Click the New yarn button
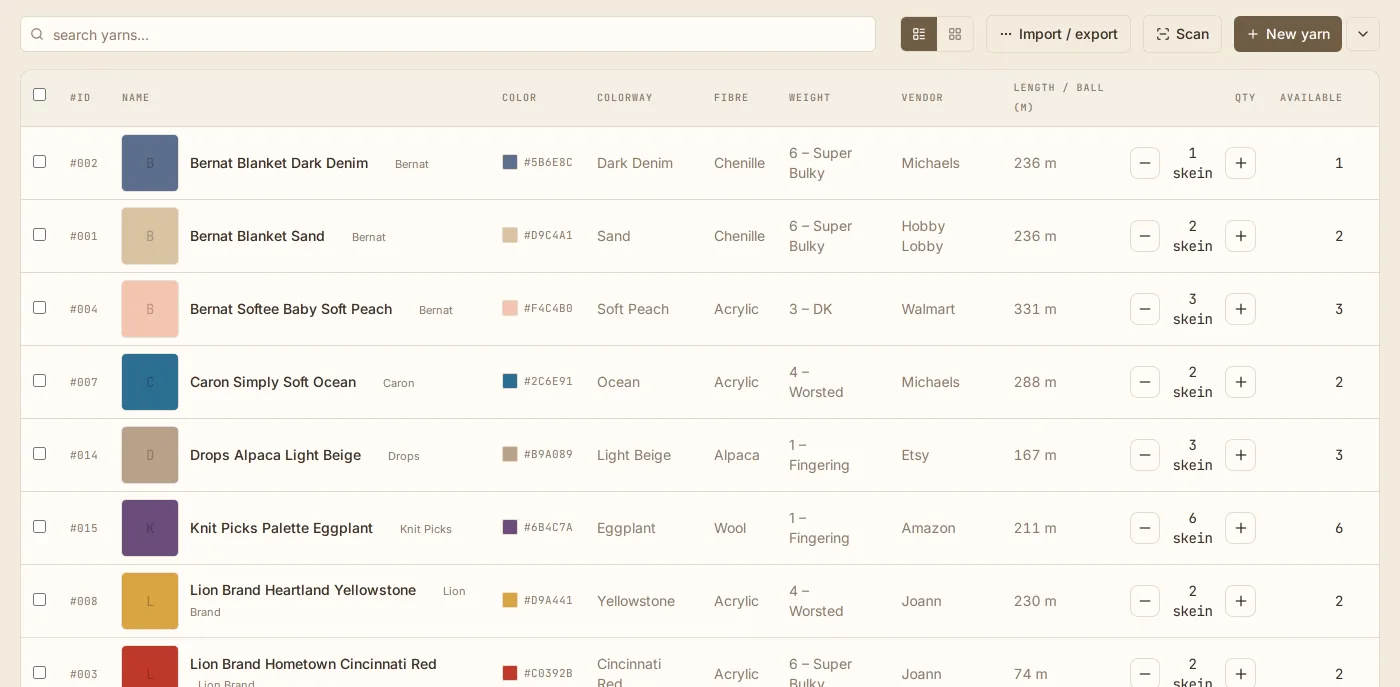This screenshot has height=687, width=1400. [1288, 34]
